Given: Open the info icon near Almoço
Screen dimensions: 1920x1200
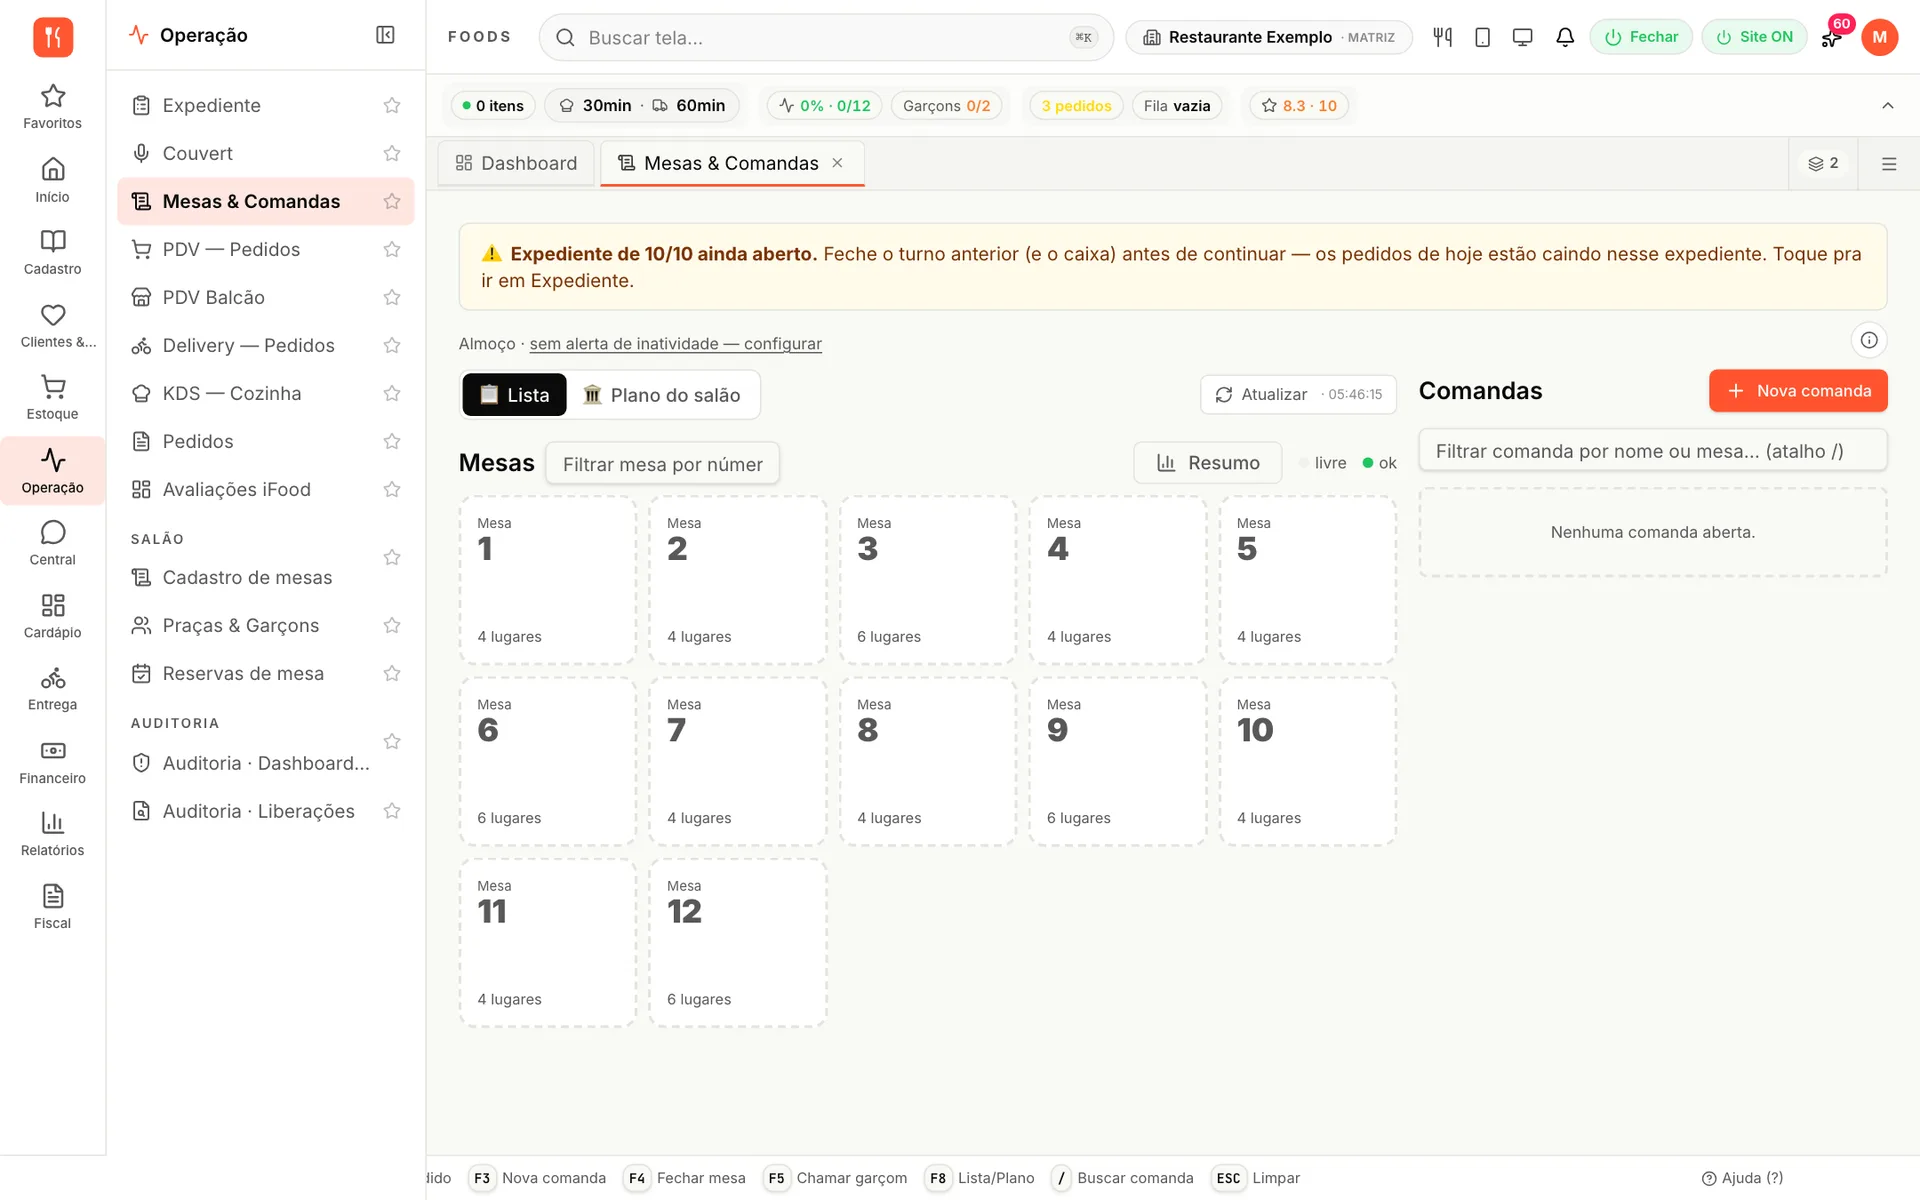Looking at the screenshot, I should point(1869,340).
